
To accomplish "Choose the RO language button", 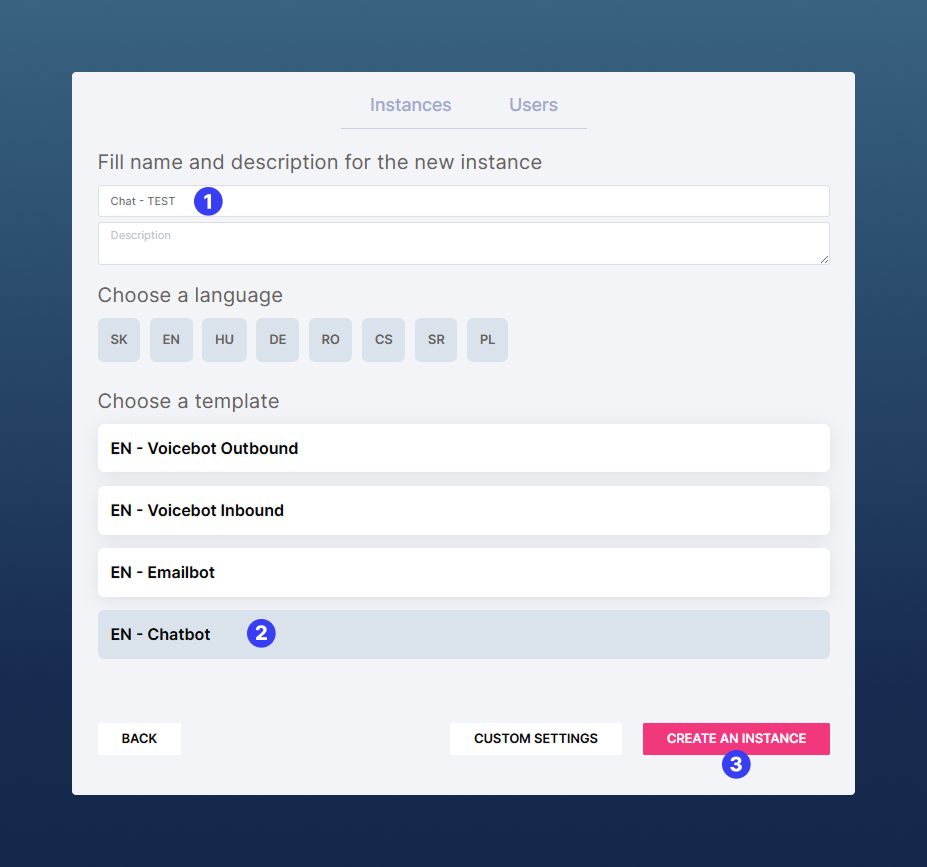I will [330, 340].
